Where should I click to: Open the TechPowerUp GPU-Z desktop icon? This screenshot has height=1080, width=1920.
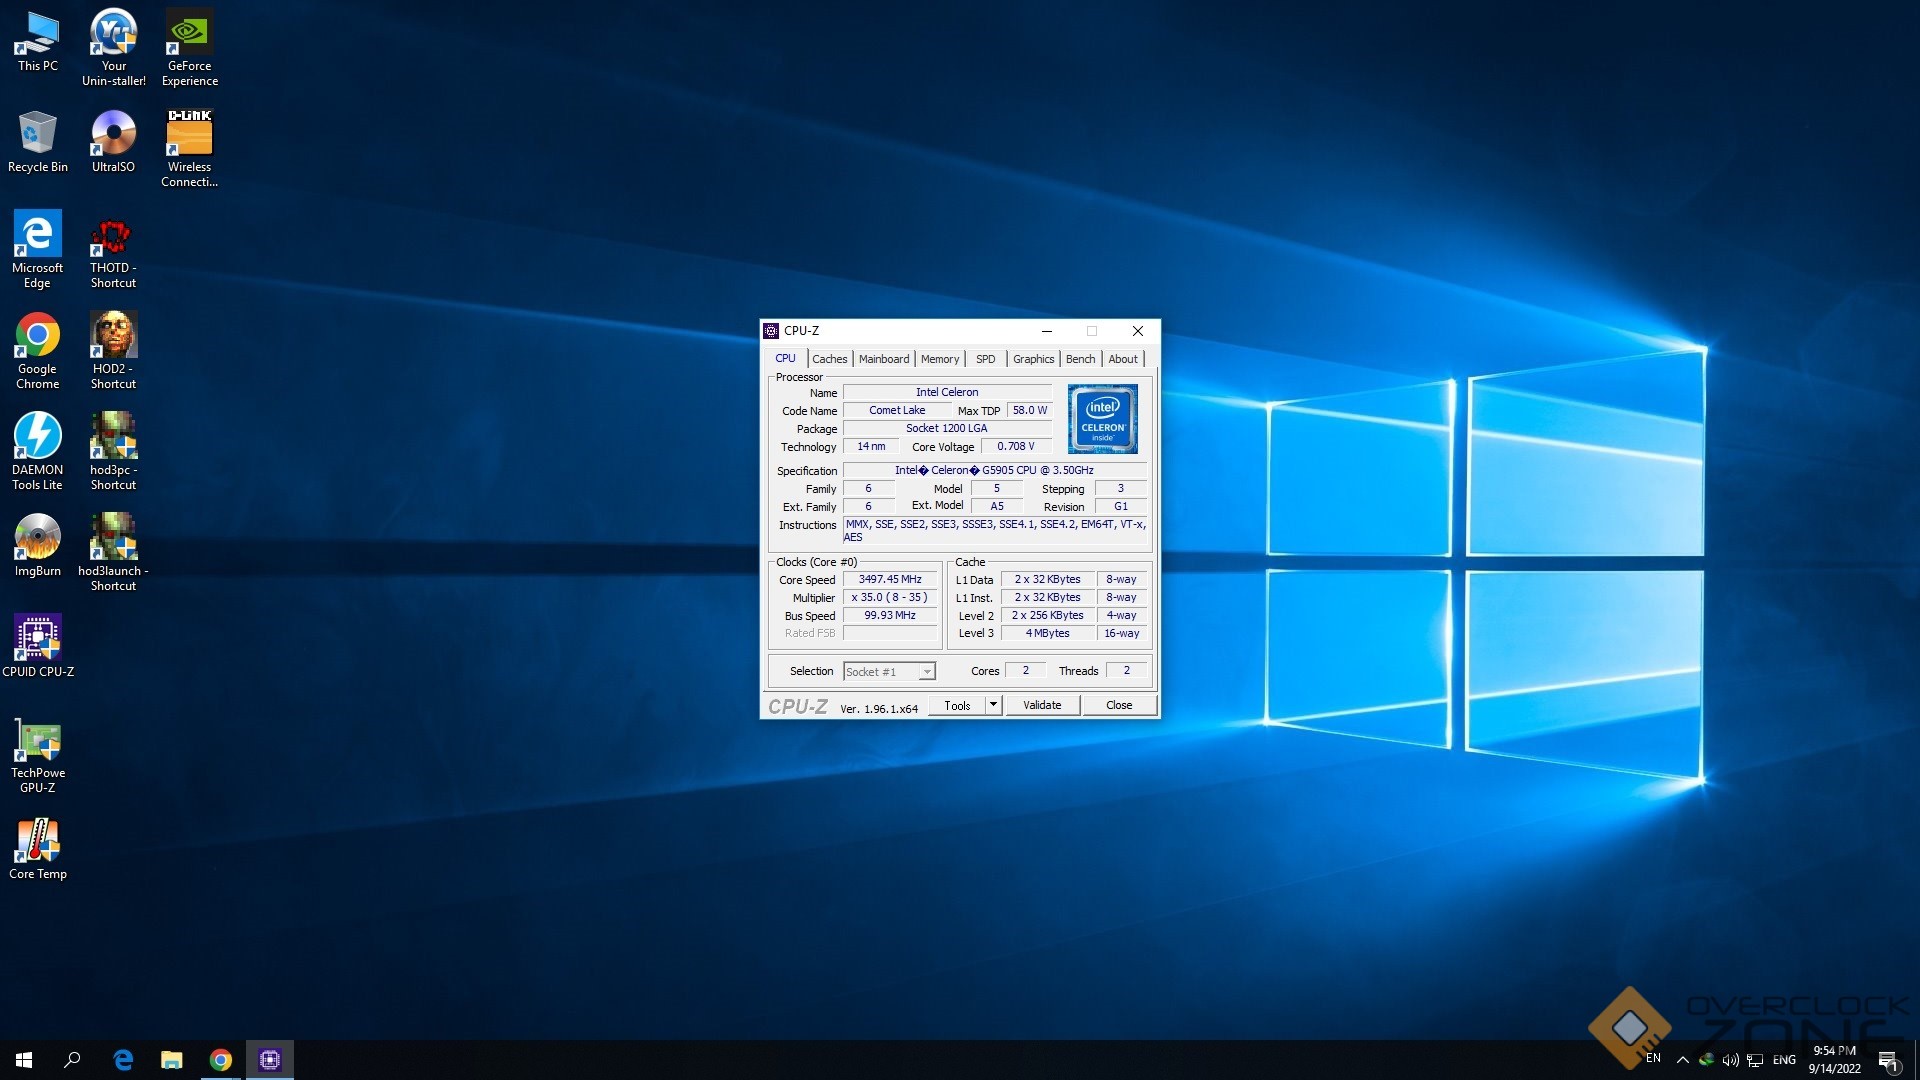(x=38, y=742)
